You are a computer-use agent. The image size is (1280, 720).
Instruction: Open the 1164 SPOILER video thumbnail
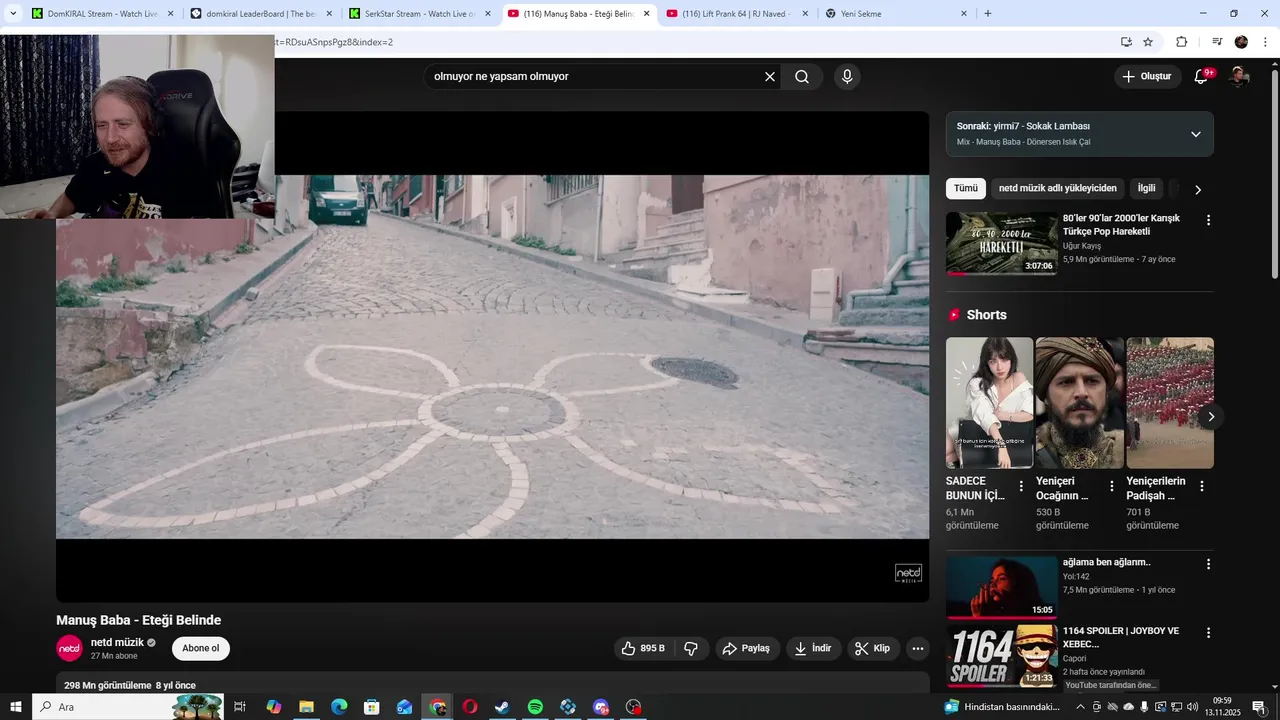point(1002,656)
